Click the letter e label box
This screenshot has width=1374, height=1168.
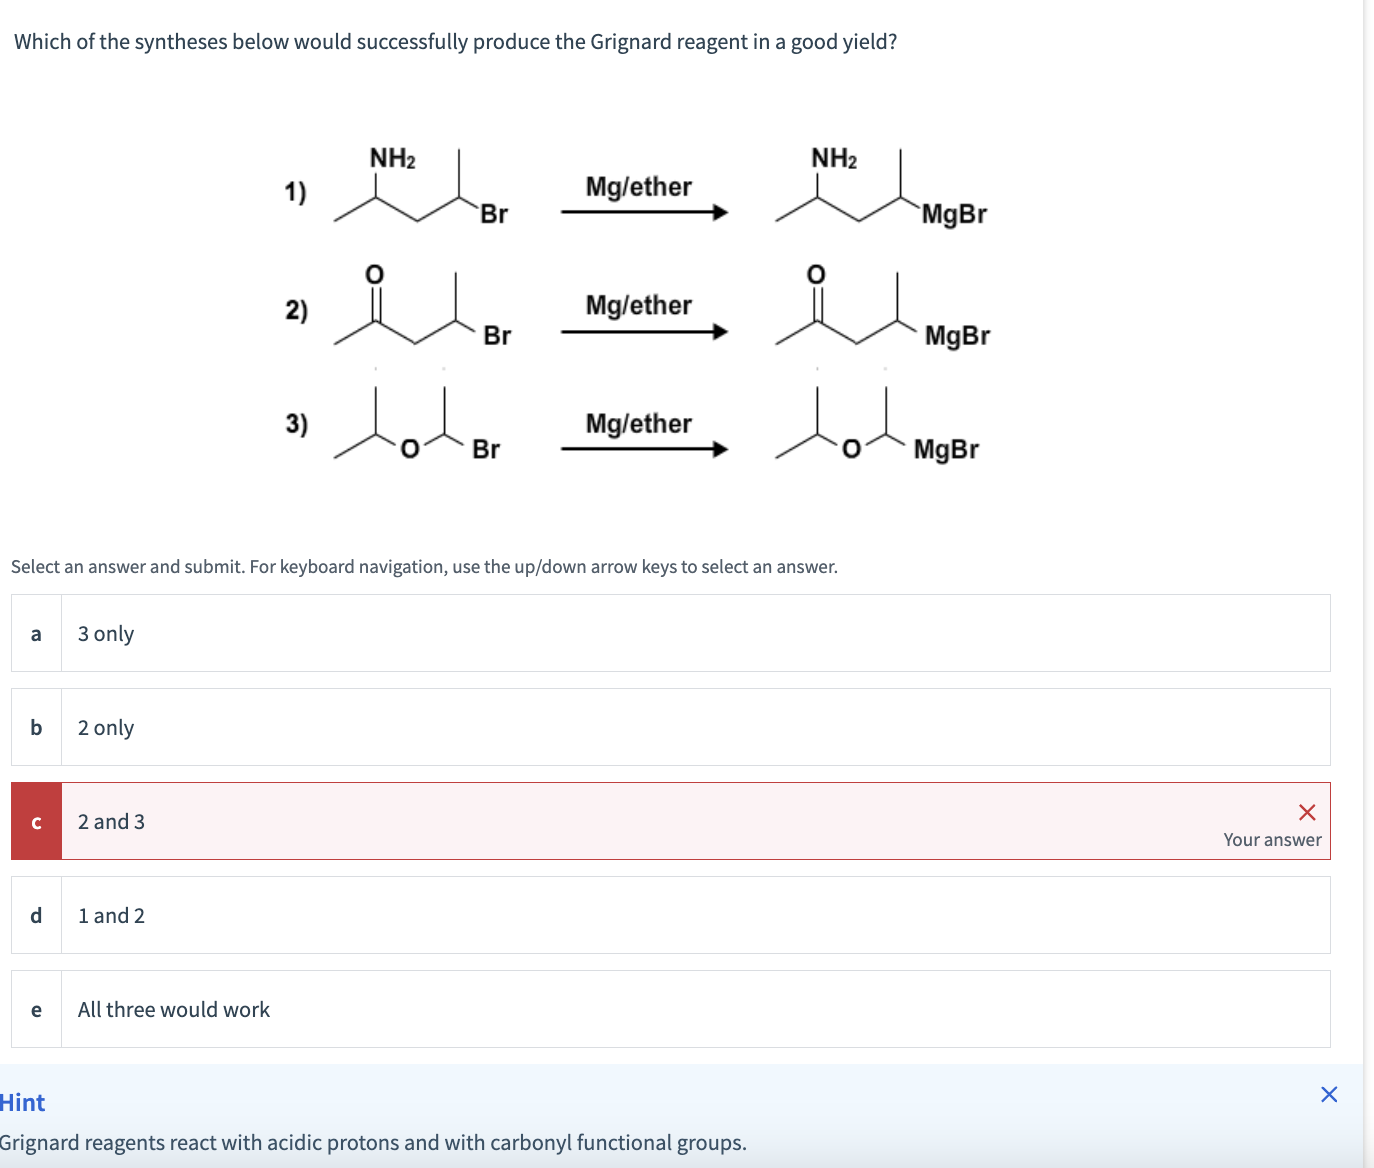click(35, 1009)
